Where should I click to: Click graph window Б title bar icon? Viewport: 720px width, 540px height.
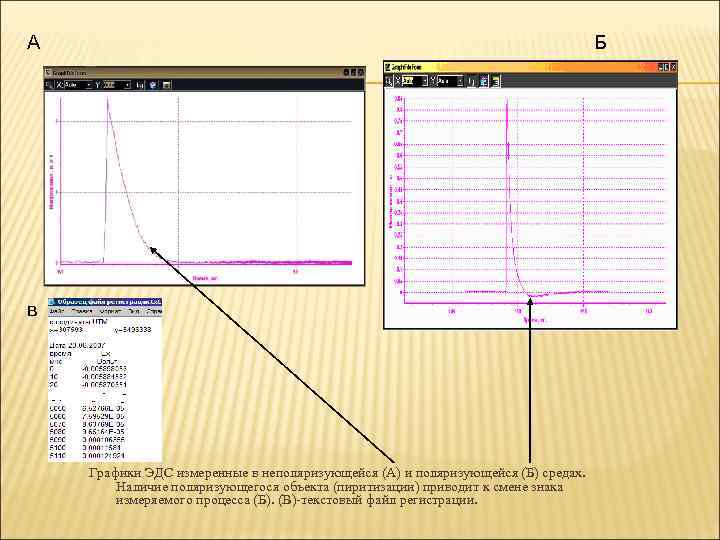pos(388,68)
